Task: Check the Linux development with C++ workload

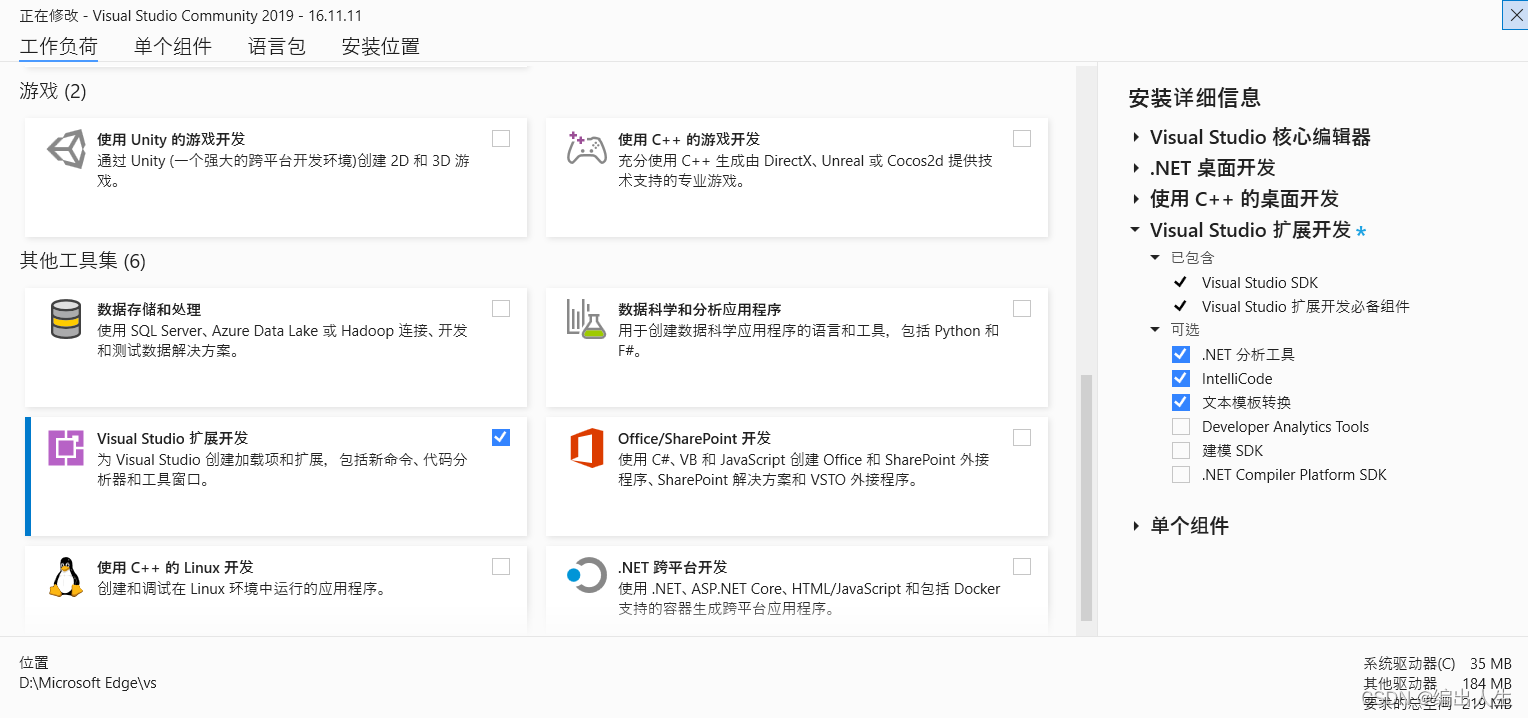Action: click(501, 566)
